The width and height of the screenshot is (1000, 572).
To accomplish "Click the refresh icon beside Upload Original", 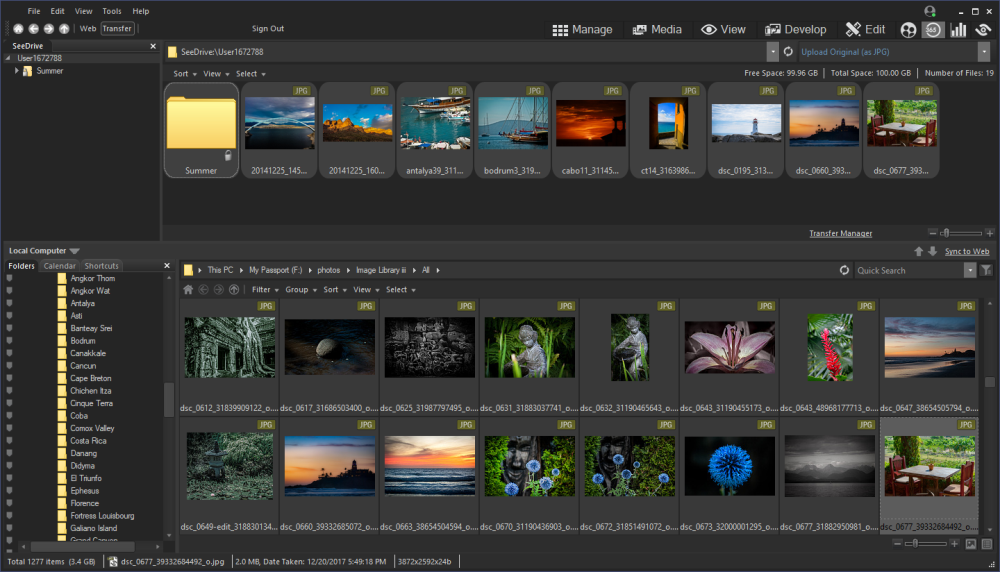I will (788, 52).
